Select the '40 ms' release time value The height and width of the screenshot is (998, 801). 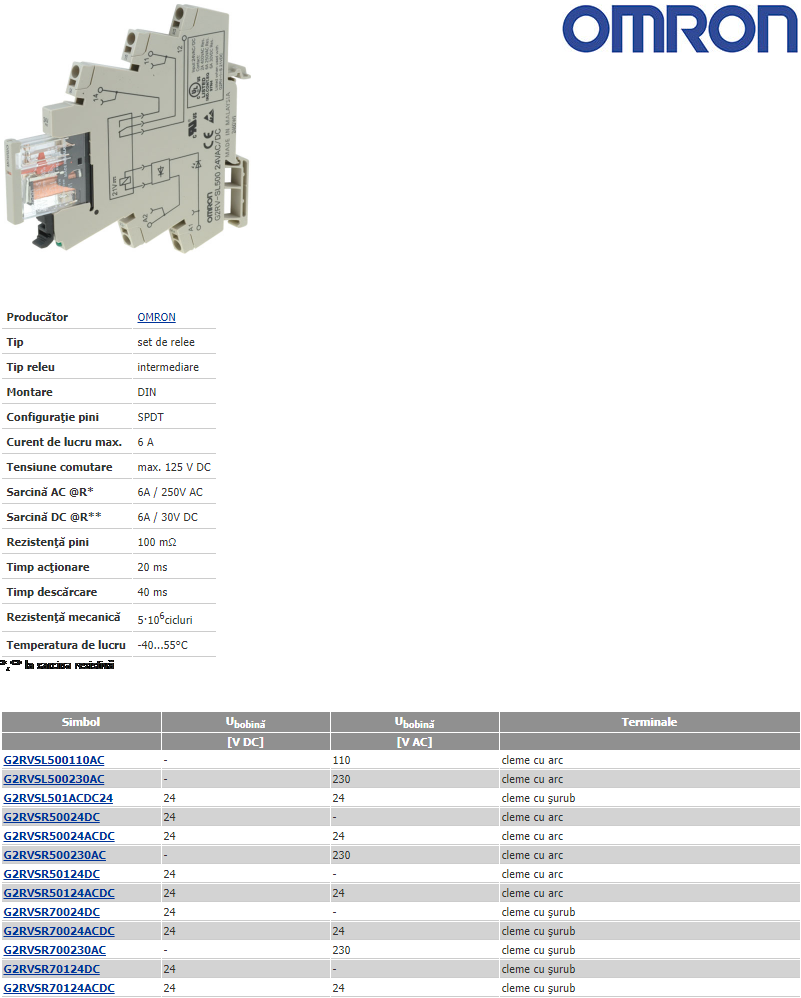[152, 592]
